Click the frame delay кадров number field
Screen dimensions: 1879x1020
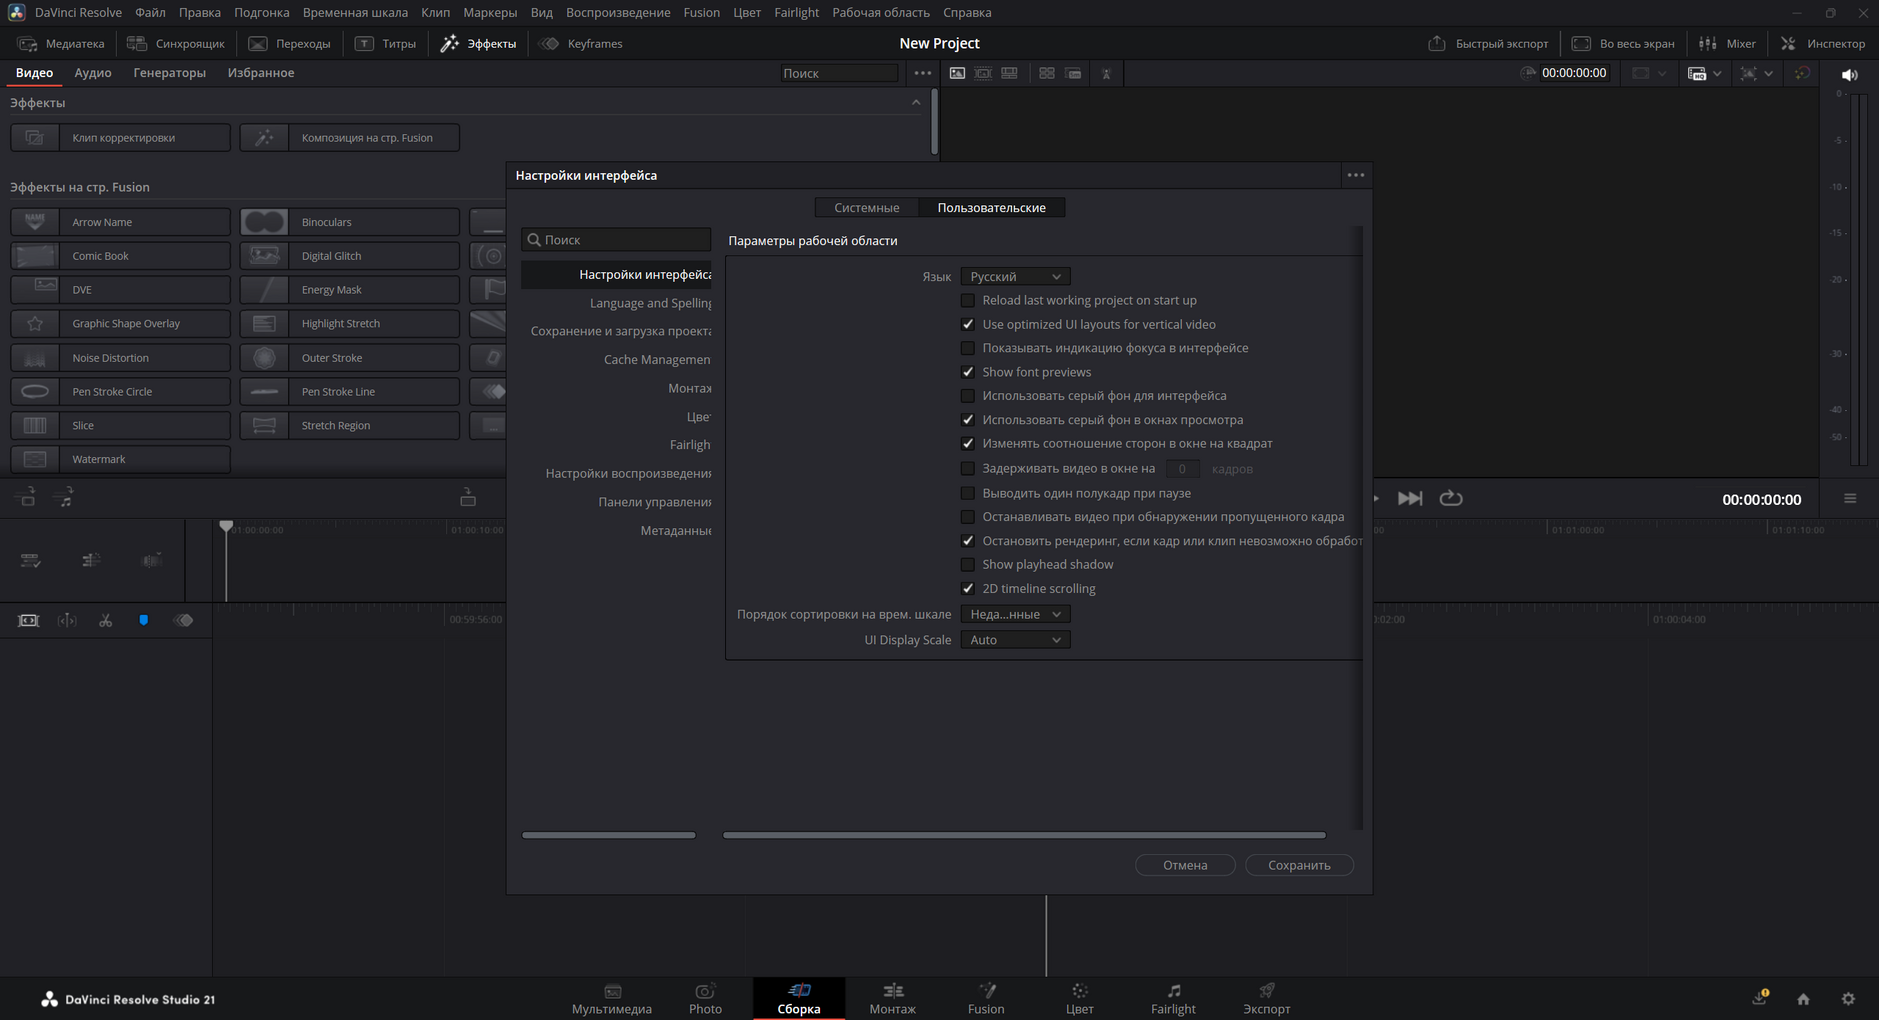pyautogui.click(x=1182, y=468)
